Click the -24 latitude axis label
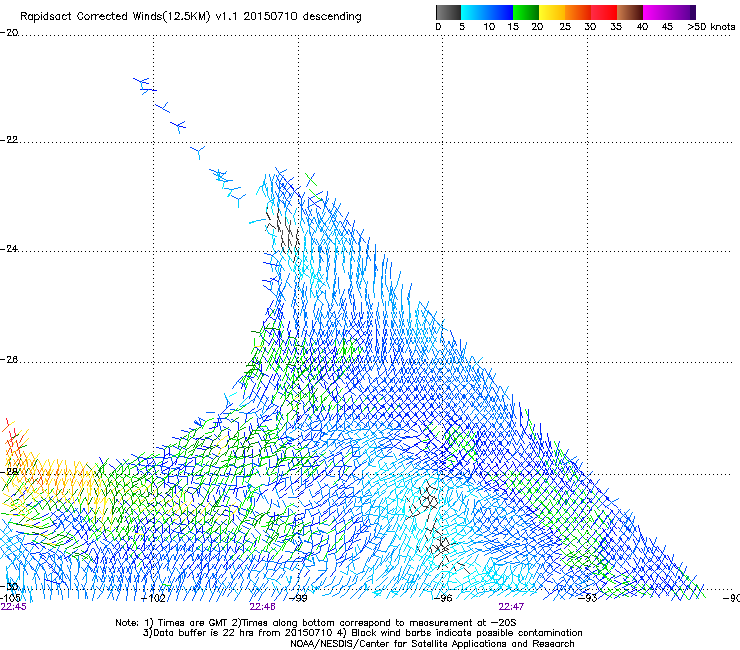 tap(9, 249)
